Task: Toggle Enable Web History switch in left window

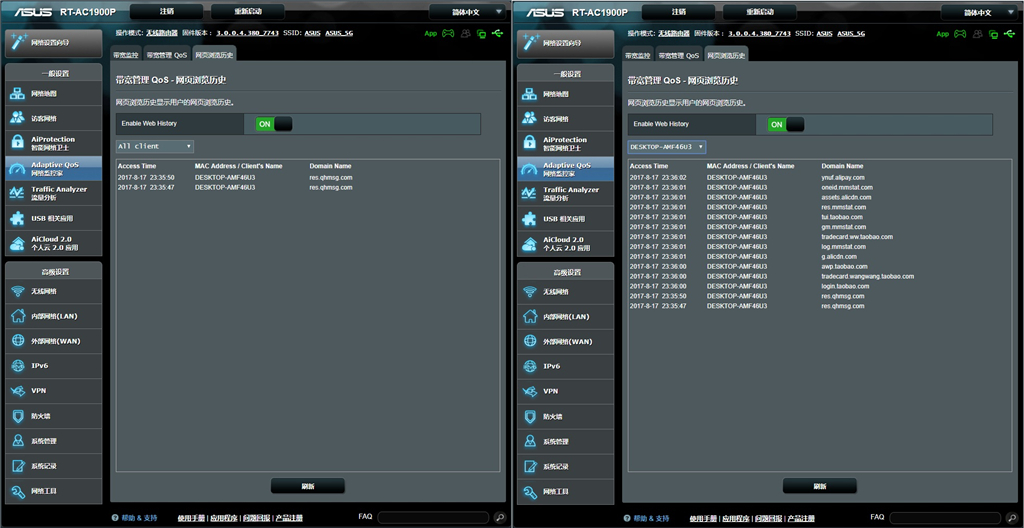Action: (x=274, y=124)
